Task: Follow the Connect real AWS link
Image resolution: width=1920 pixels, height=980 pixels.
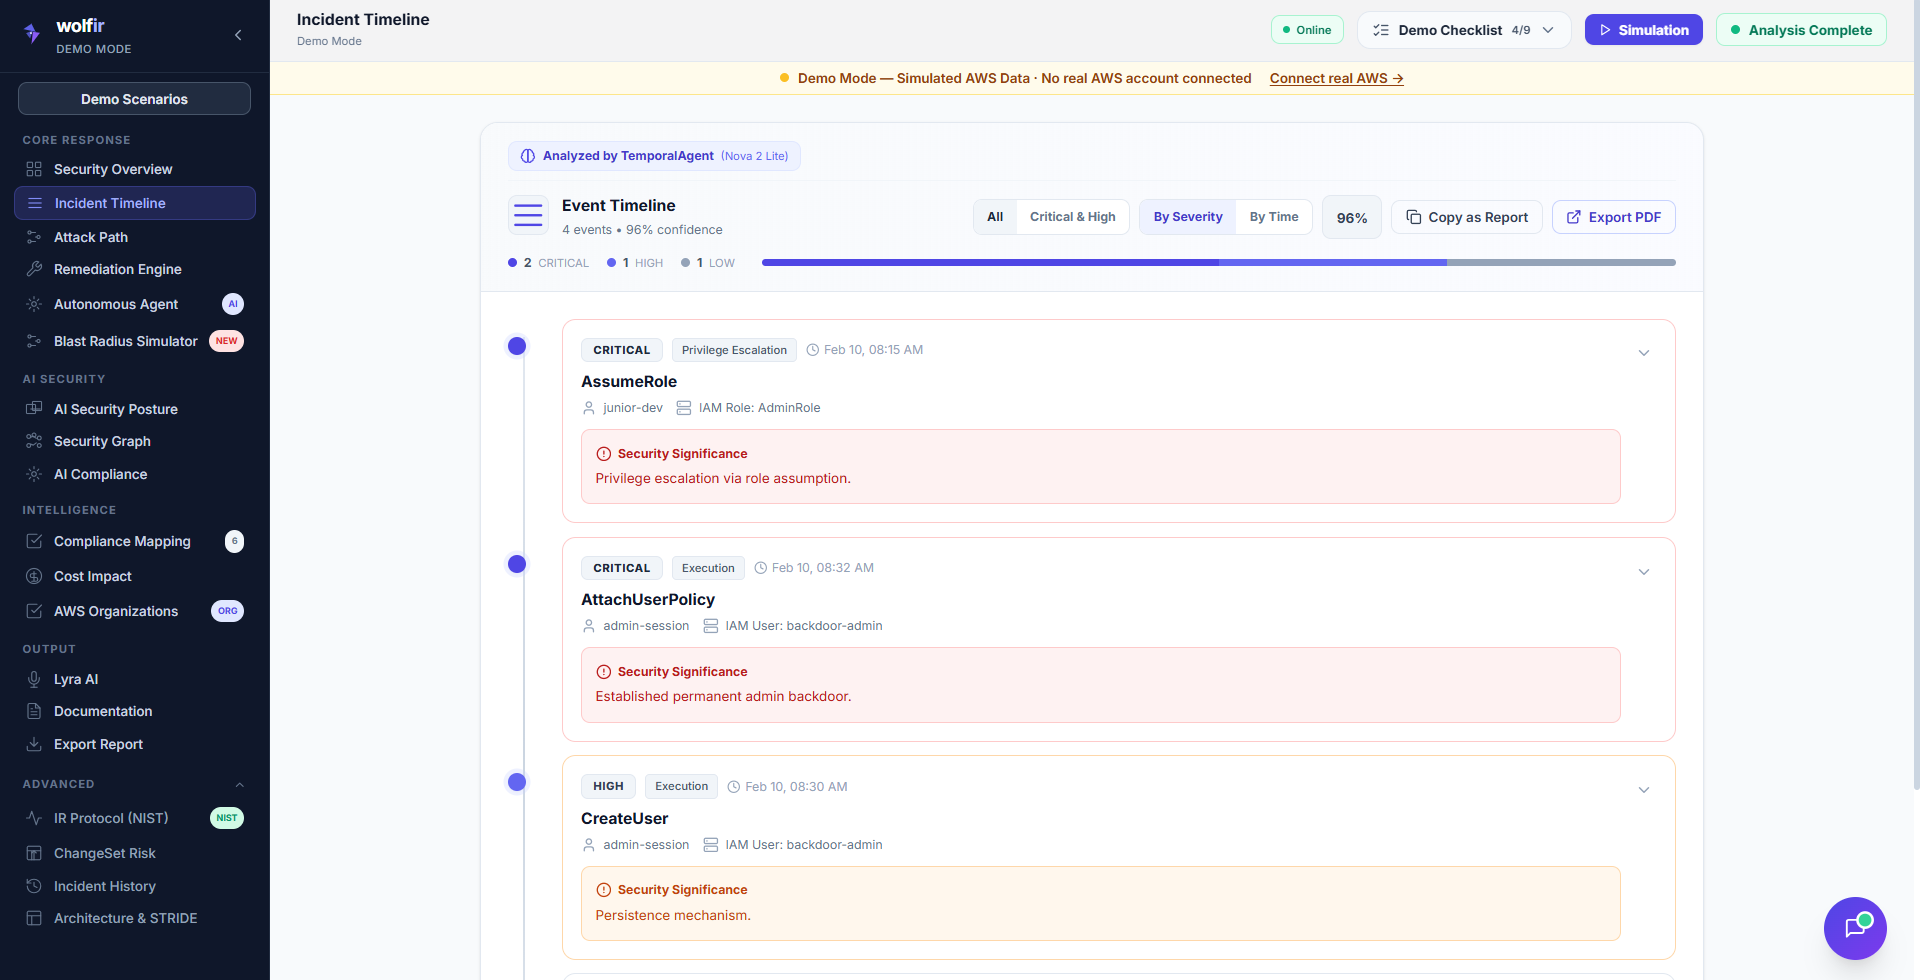Action: tap(1337, 78)
